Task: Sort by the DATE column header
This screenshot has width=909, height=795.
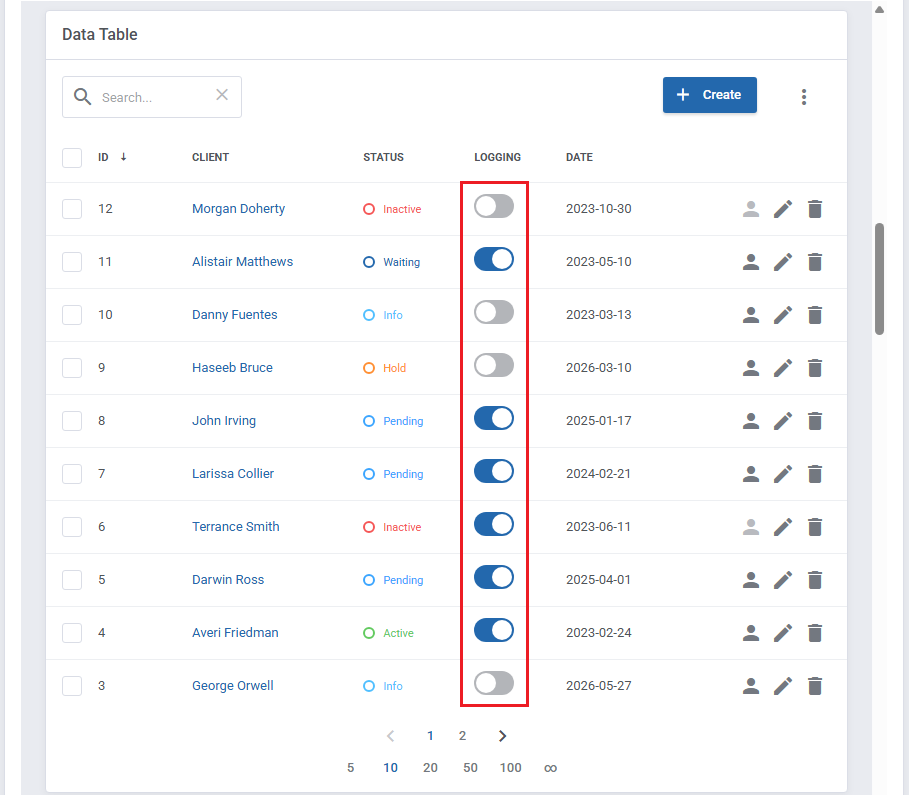Action: (x=579, y=157)
